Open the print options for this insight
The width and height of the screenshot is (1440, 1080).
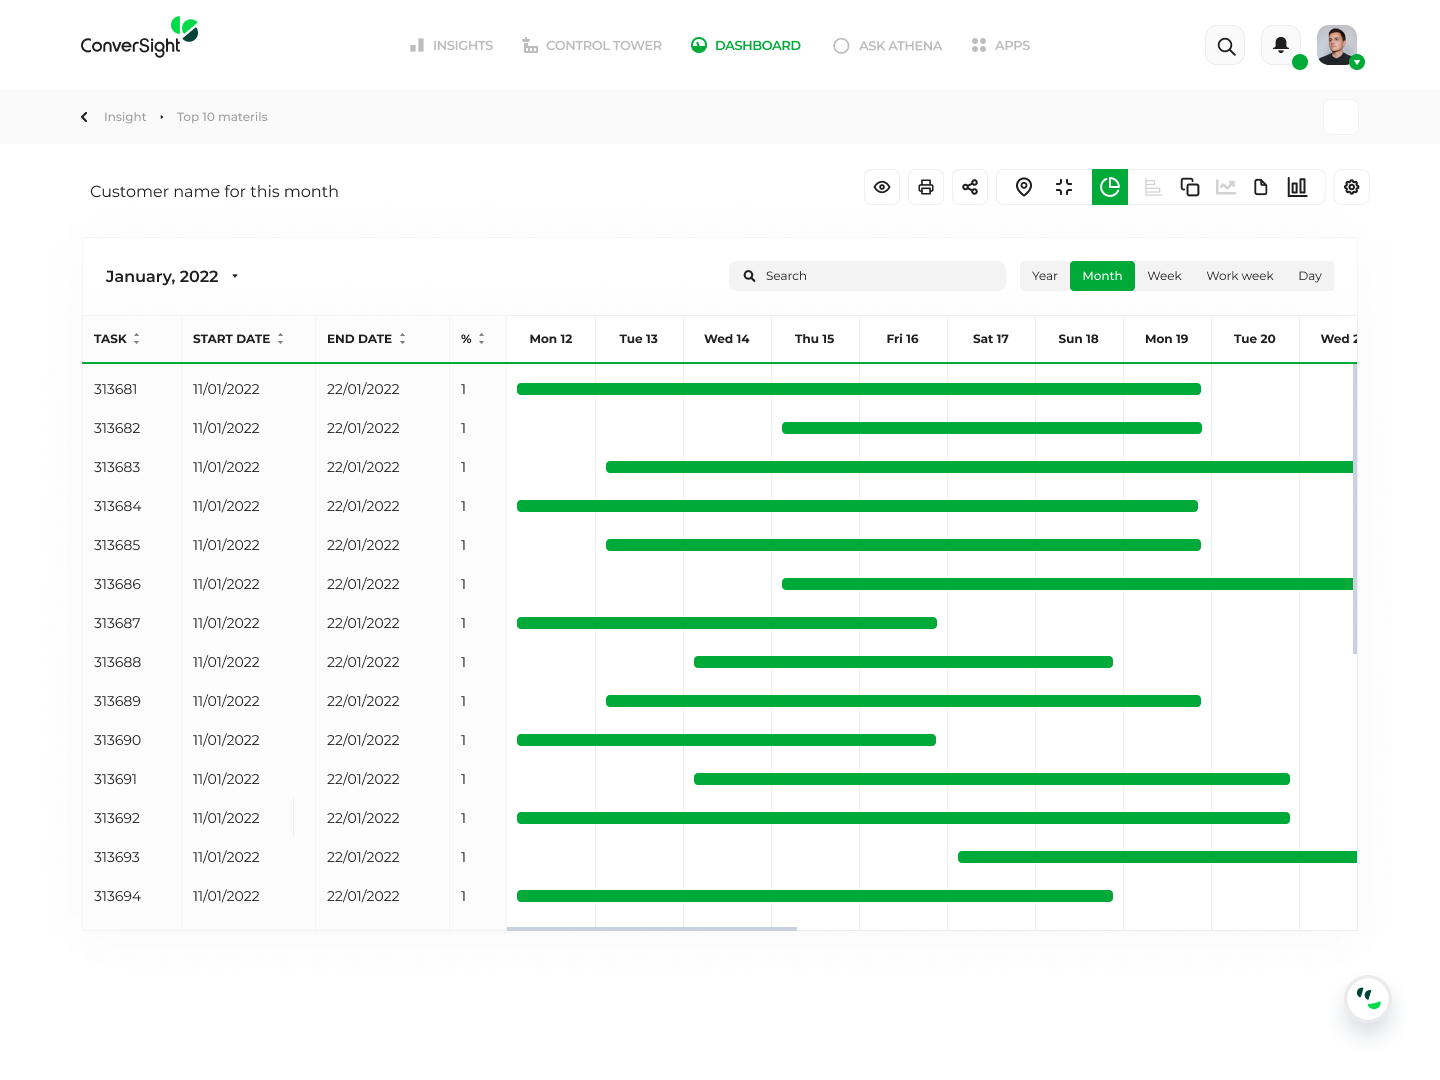[x=926, y=187]
